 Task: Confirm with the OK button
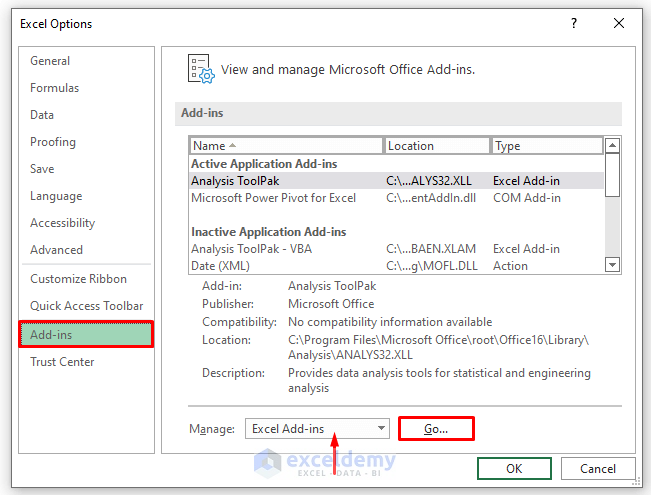click(514, 468)
